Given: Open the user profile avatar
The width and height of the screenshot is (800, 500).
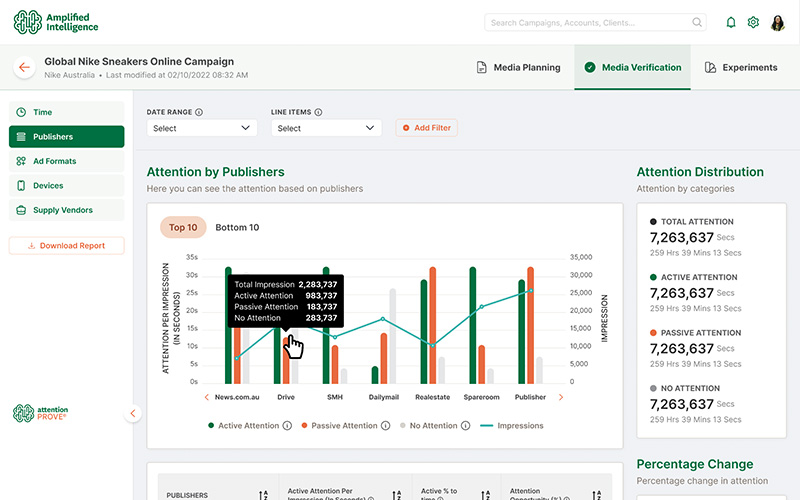Looking at the screenshot, I should coord(778,22).
